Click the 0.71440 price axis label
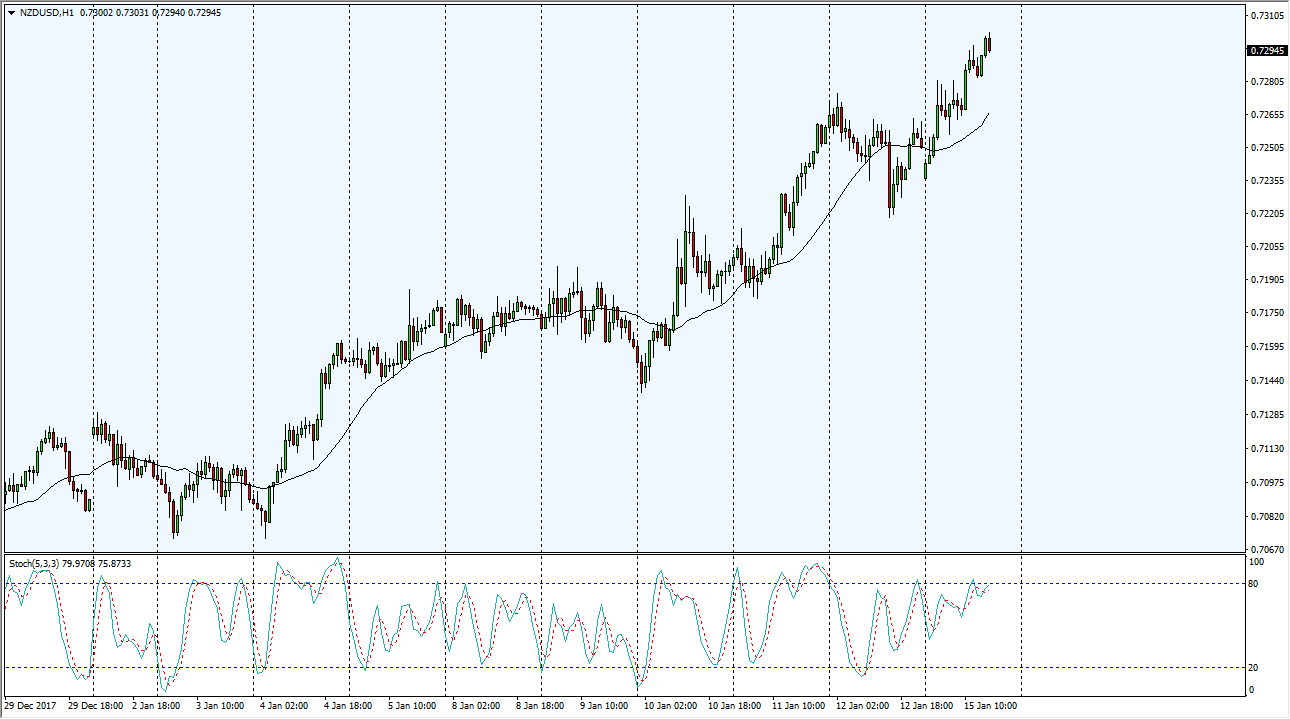1290x719 pixels. [1267, 381]
